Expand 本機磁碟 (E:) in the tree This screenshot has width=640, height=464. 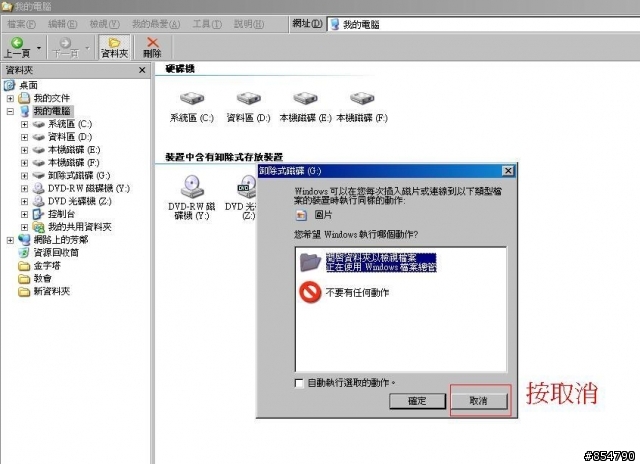point(24,150)
